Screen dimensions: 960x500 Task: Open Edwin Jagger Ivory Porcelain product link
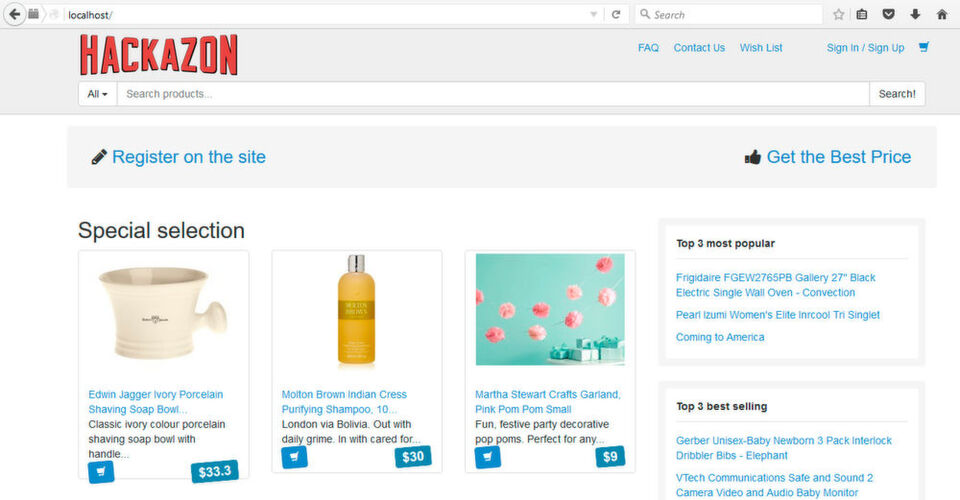[x=156, y=402]
